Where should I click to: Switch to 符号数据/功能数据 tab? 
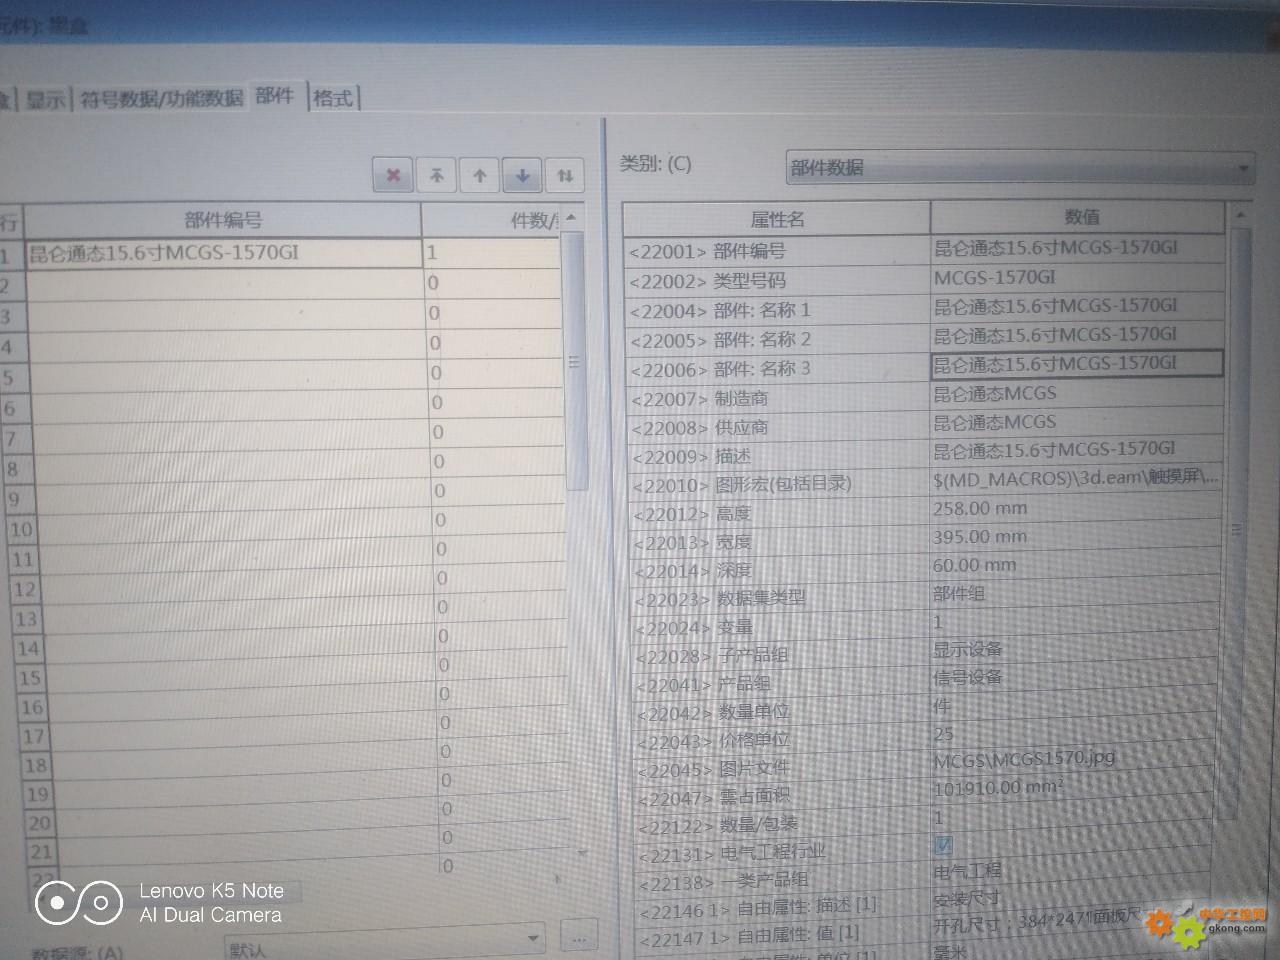click(x=161, y=98)
